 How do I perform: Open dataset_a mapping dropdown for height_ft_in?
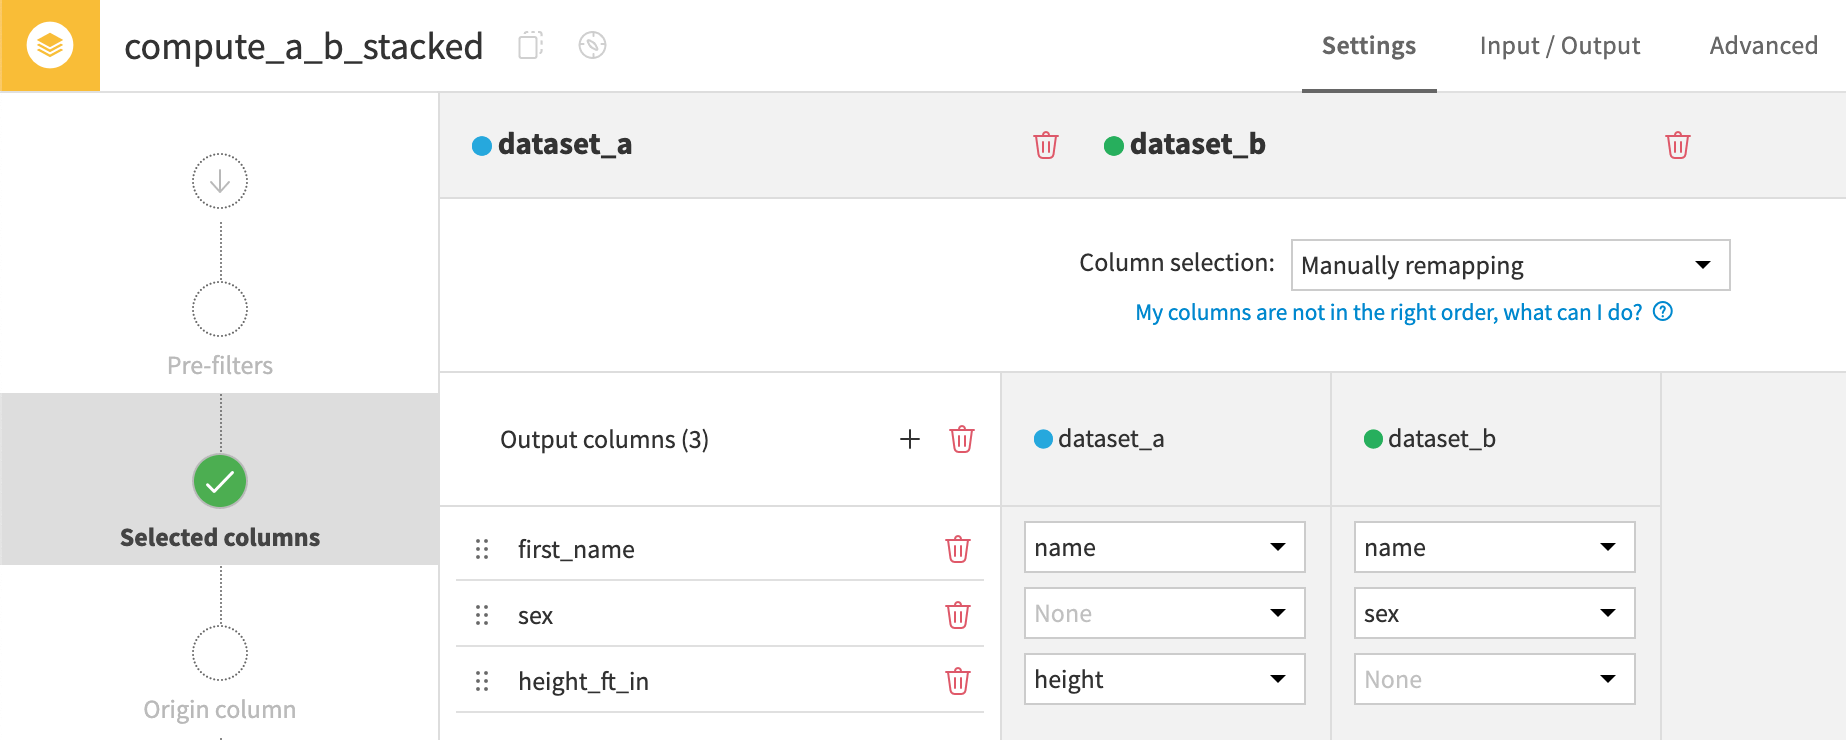[1165, 679]
